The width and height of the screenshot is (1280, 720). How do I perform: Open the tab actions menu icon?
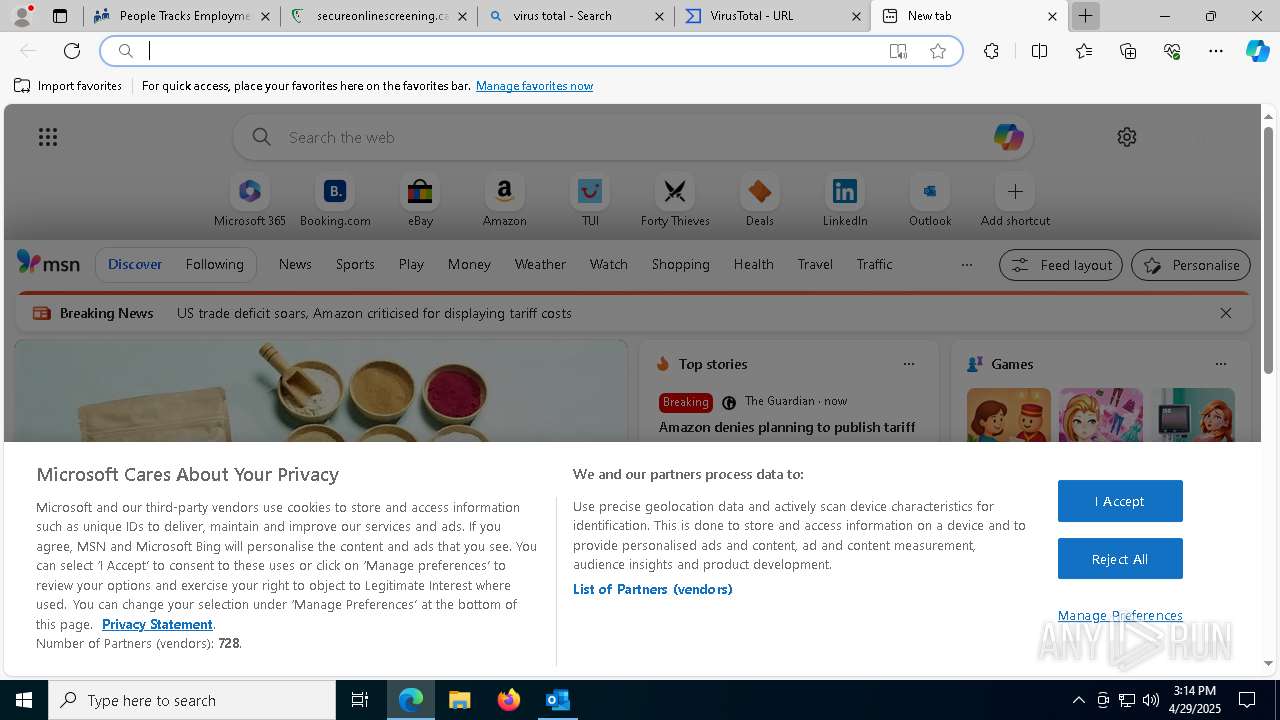click(x=60, y=16)
